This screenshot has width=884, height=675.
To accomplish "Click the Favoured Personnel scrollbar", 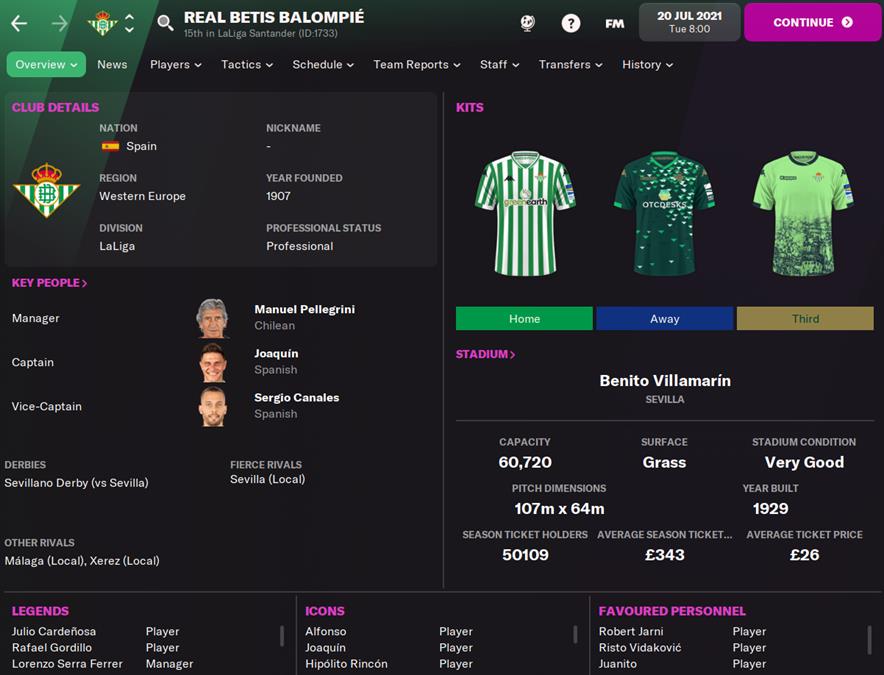I will point(869,639).
